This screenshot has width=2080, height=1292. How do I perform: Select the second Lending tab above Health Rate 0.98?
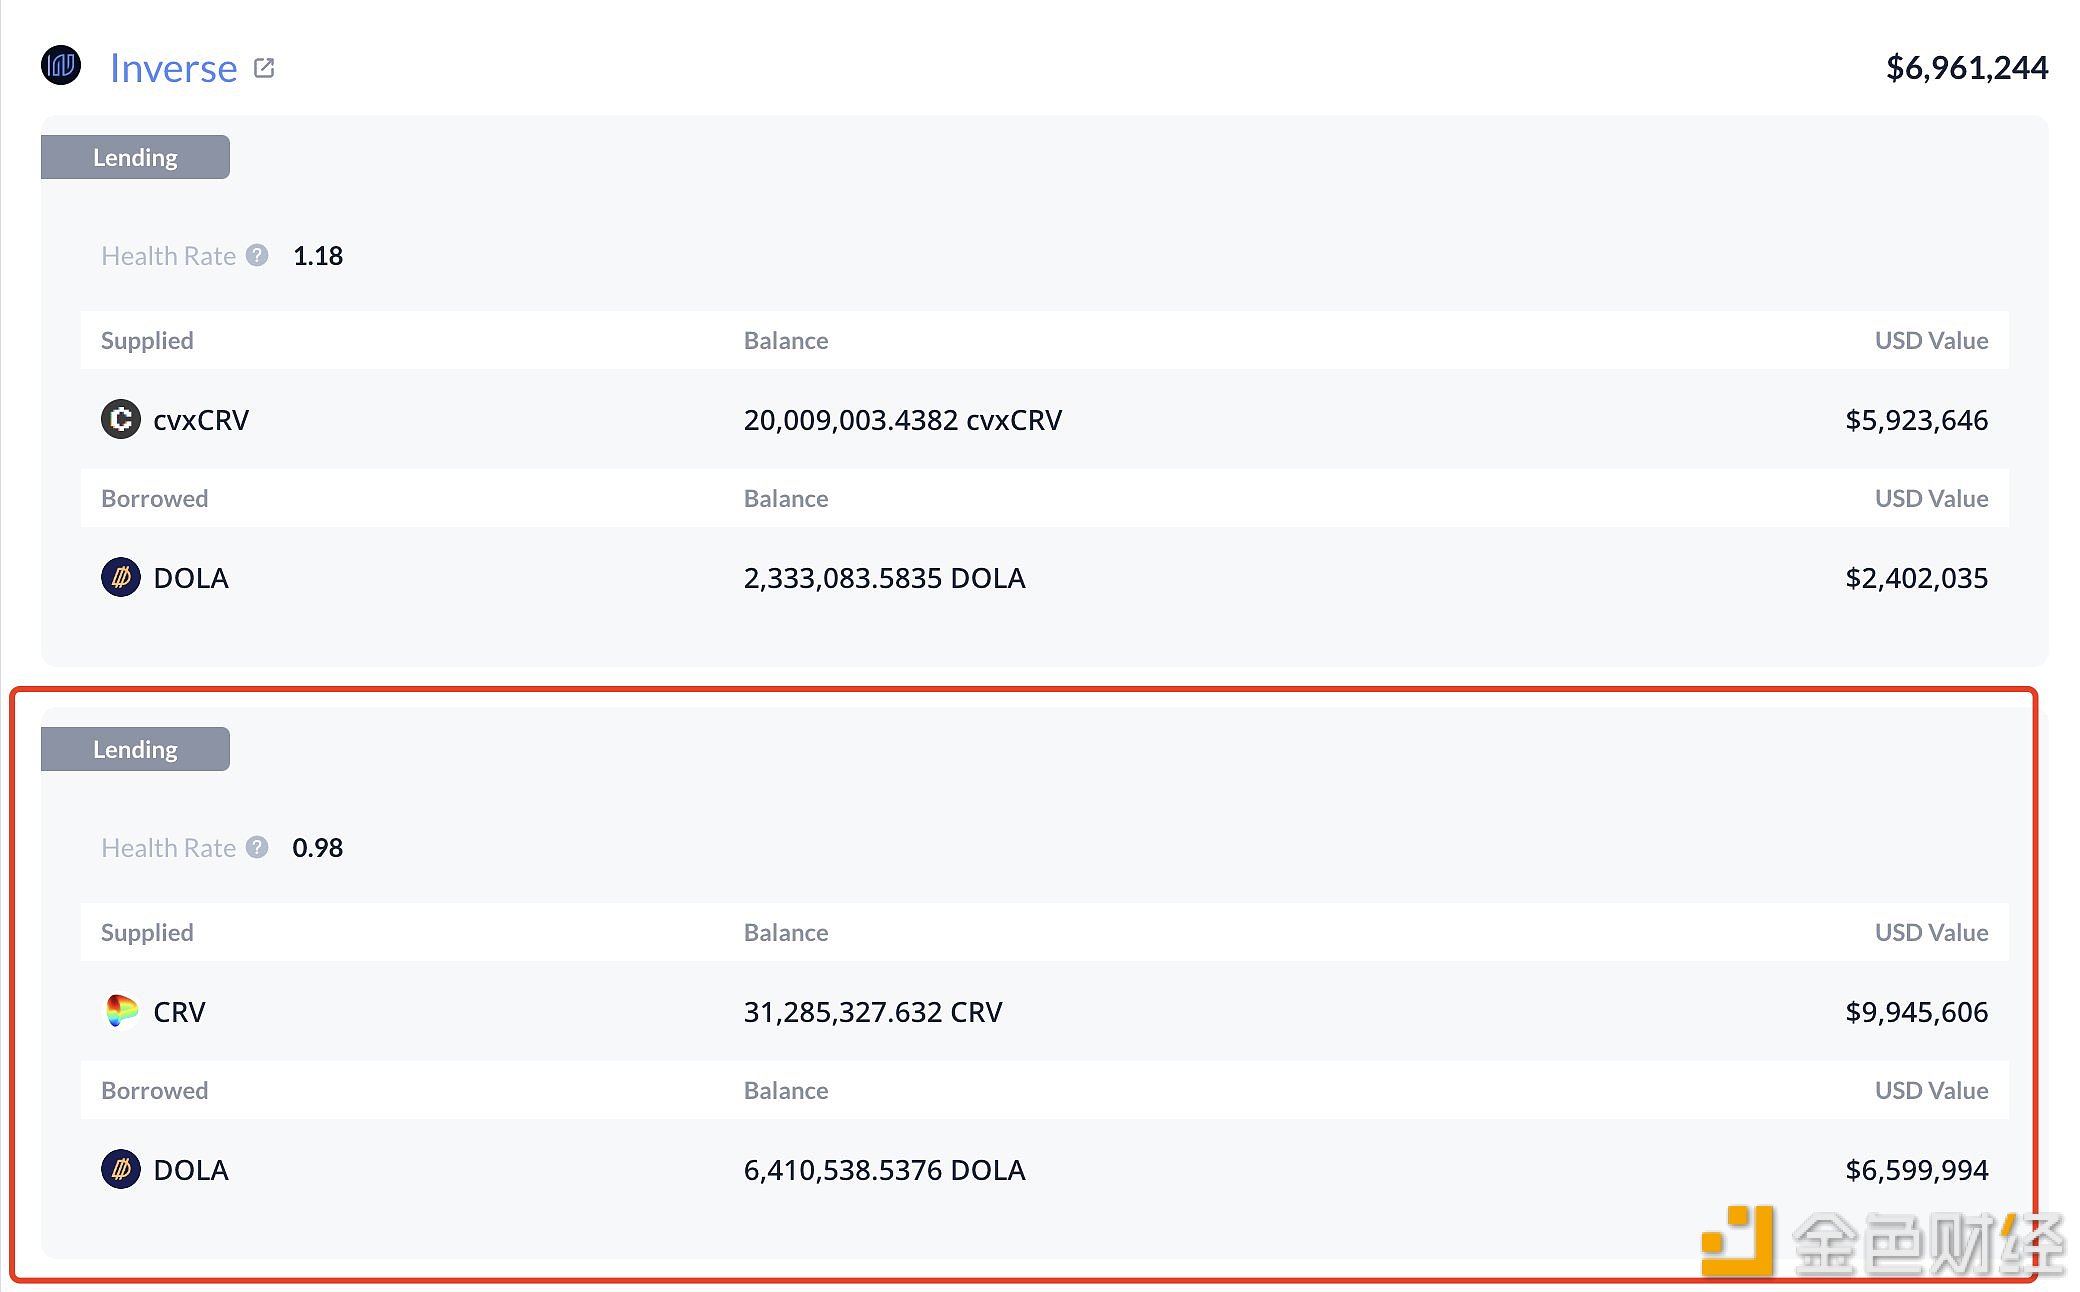click(135, 749)
